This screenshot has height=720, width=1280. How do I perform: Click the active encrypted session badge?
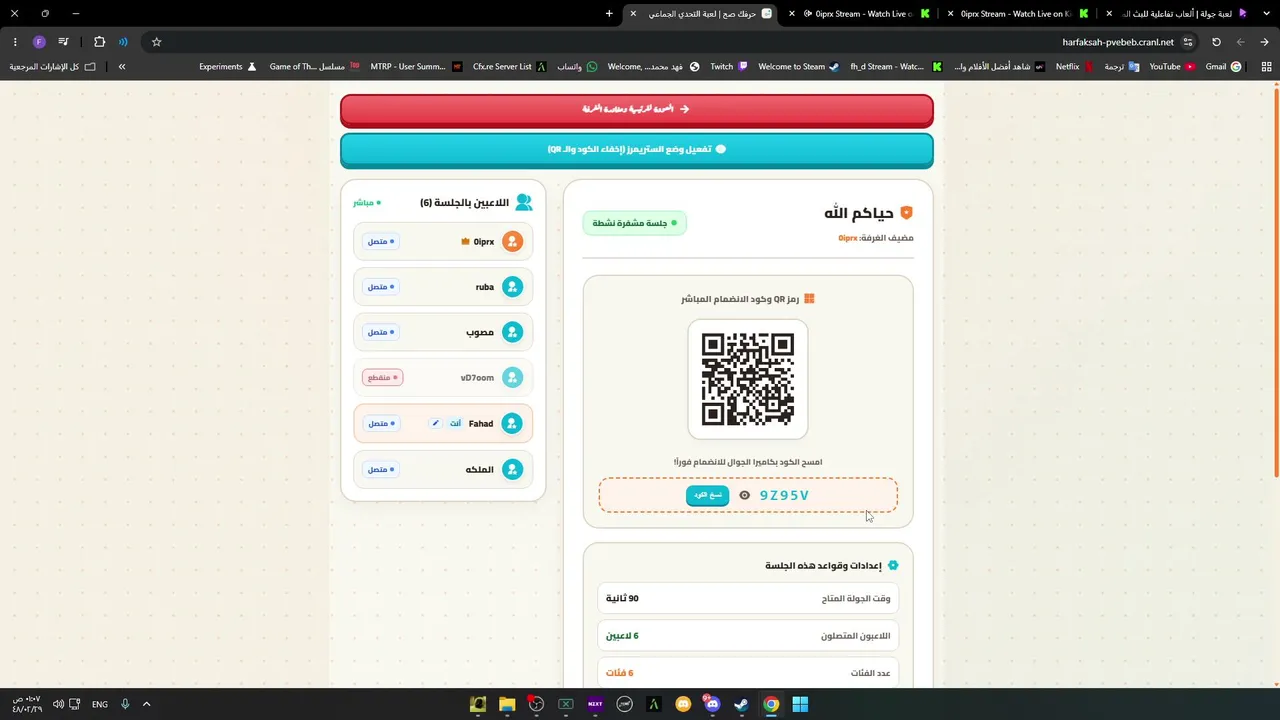coord(634,223)
